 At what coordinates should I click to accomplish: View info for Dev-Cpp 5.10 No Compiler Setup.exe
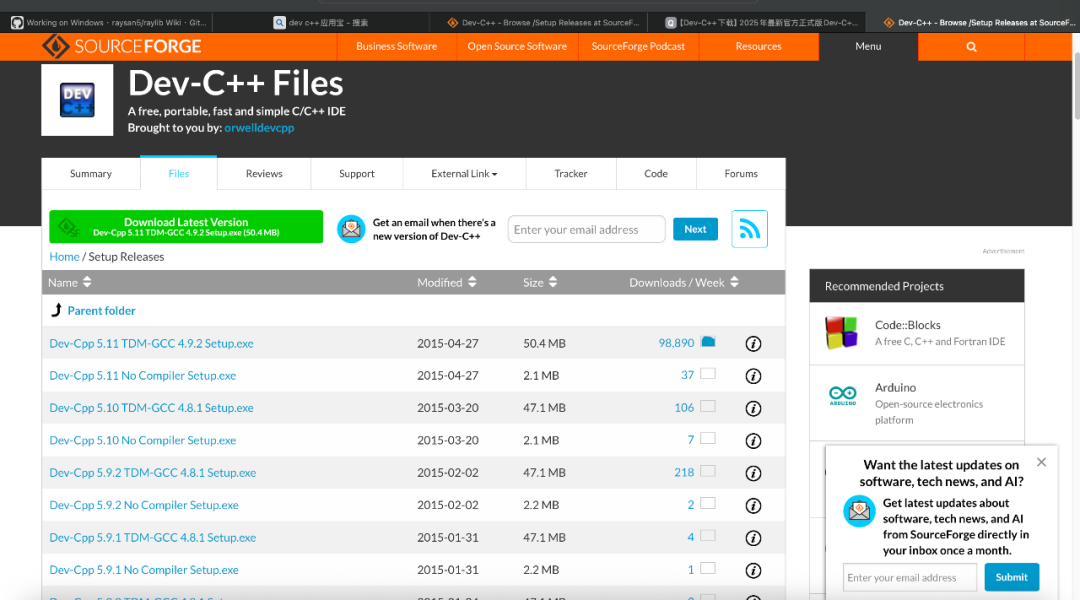(x=754, y=441)
